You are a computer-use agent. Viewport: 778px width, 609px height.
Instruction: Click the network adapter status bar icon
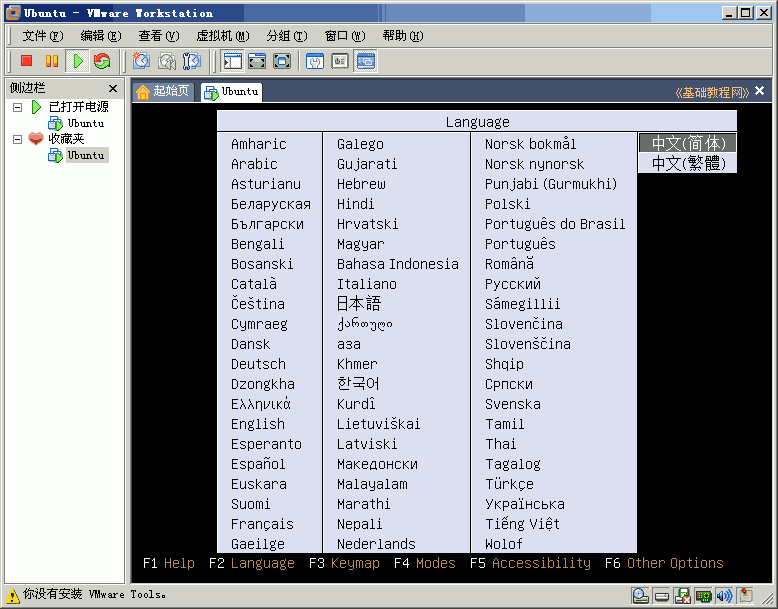[x=703, y=595]
